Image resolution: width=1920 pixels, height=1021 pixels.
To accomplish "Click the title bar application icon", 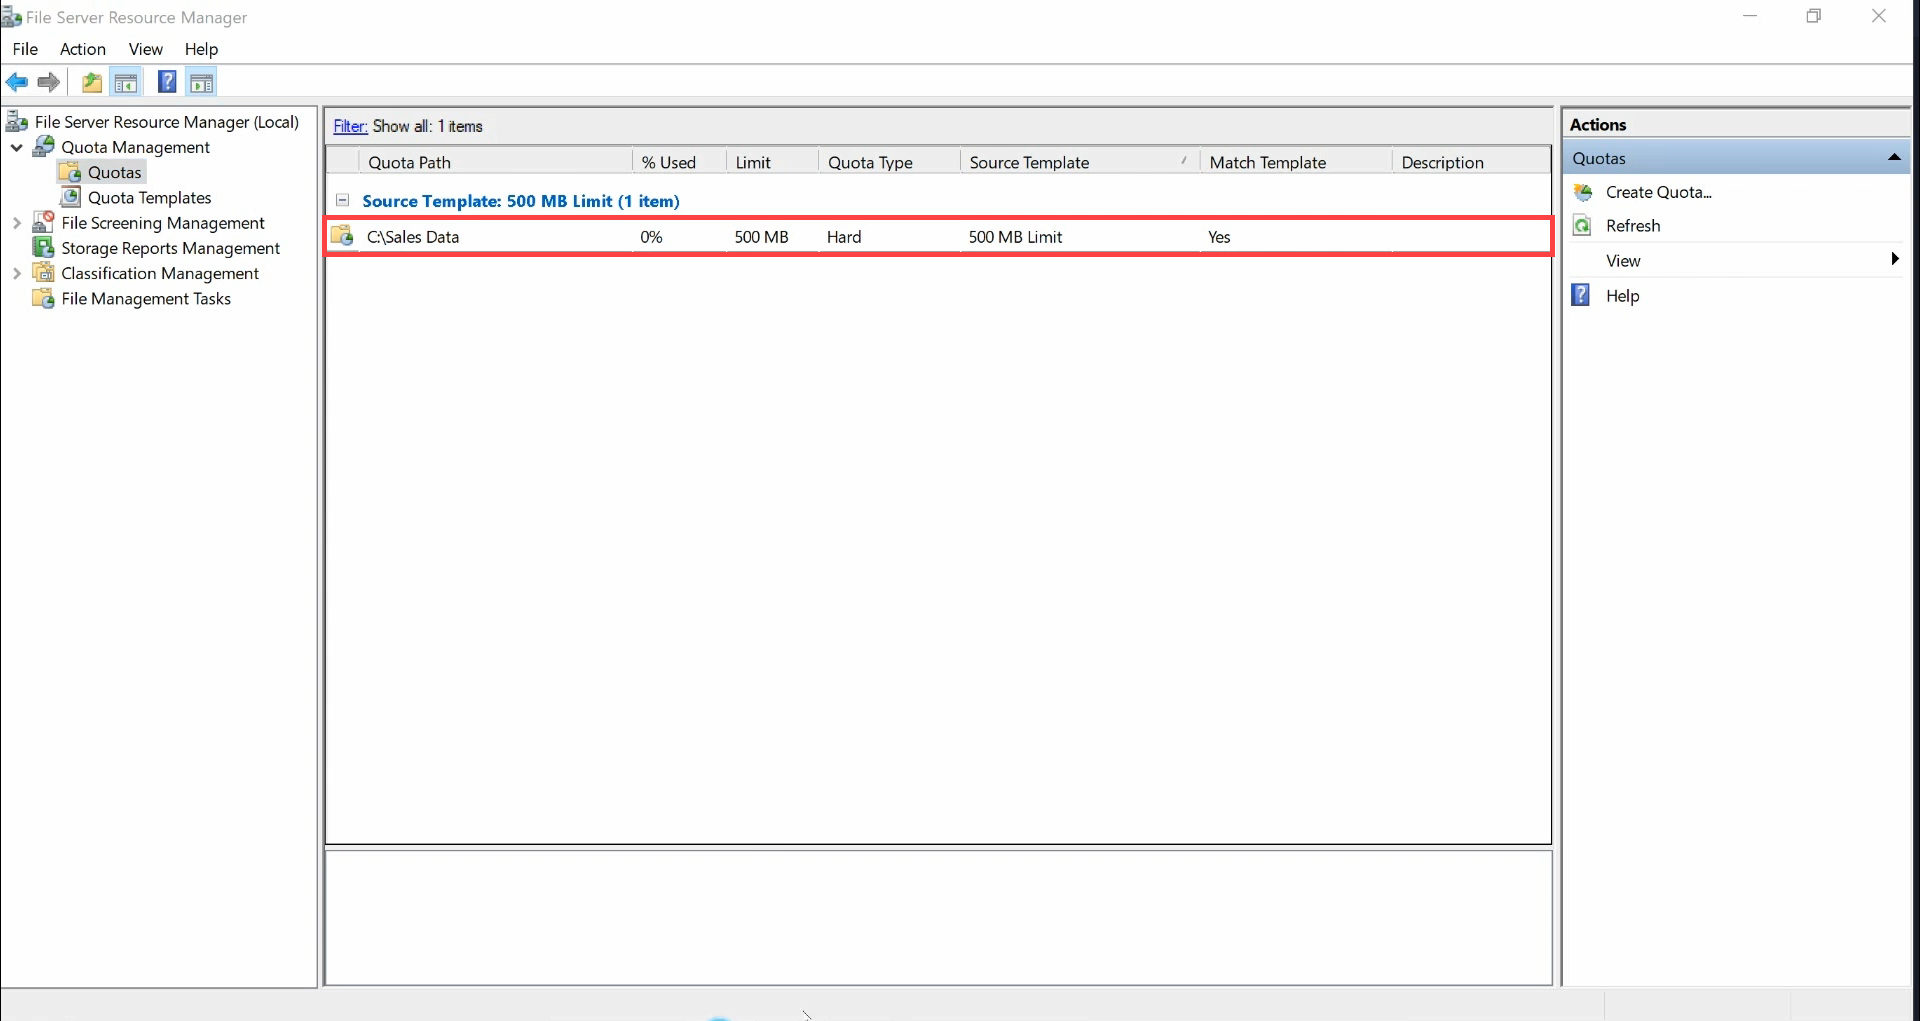I will (x=11, y=17).
